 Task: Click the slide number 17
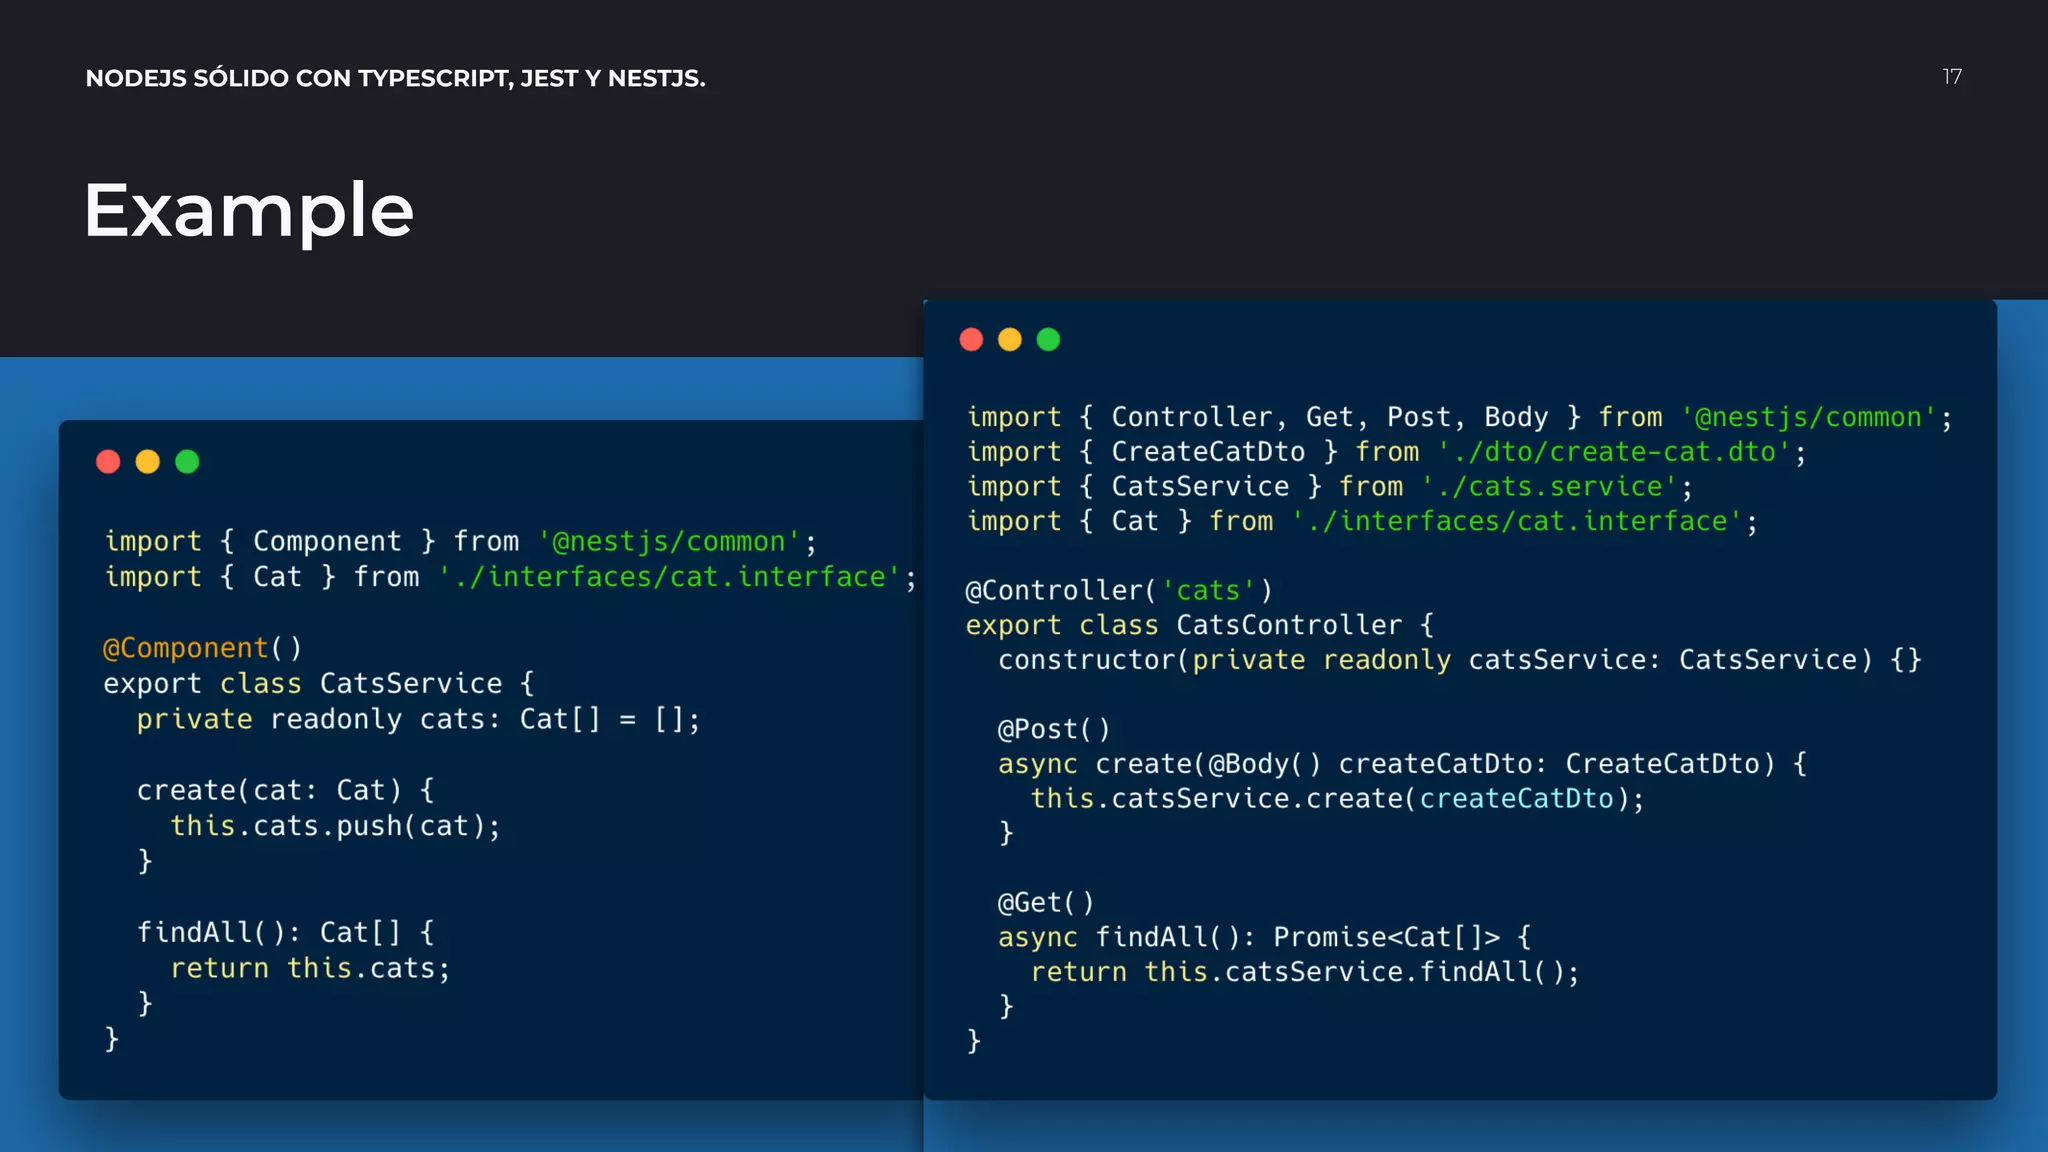tap(1952, 77)
